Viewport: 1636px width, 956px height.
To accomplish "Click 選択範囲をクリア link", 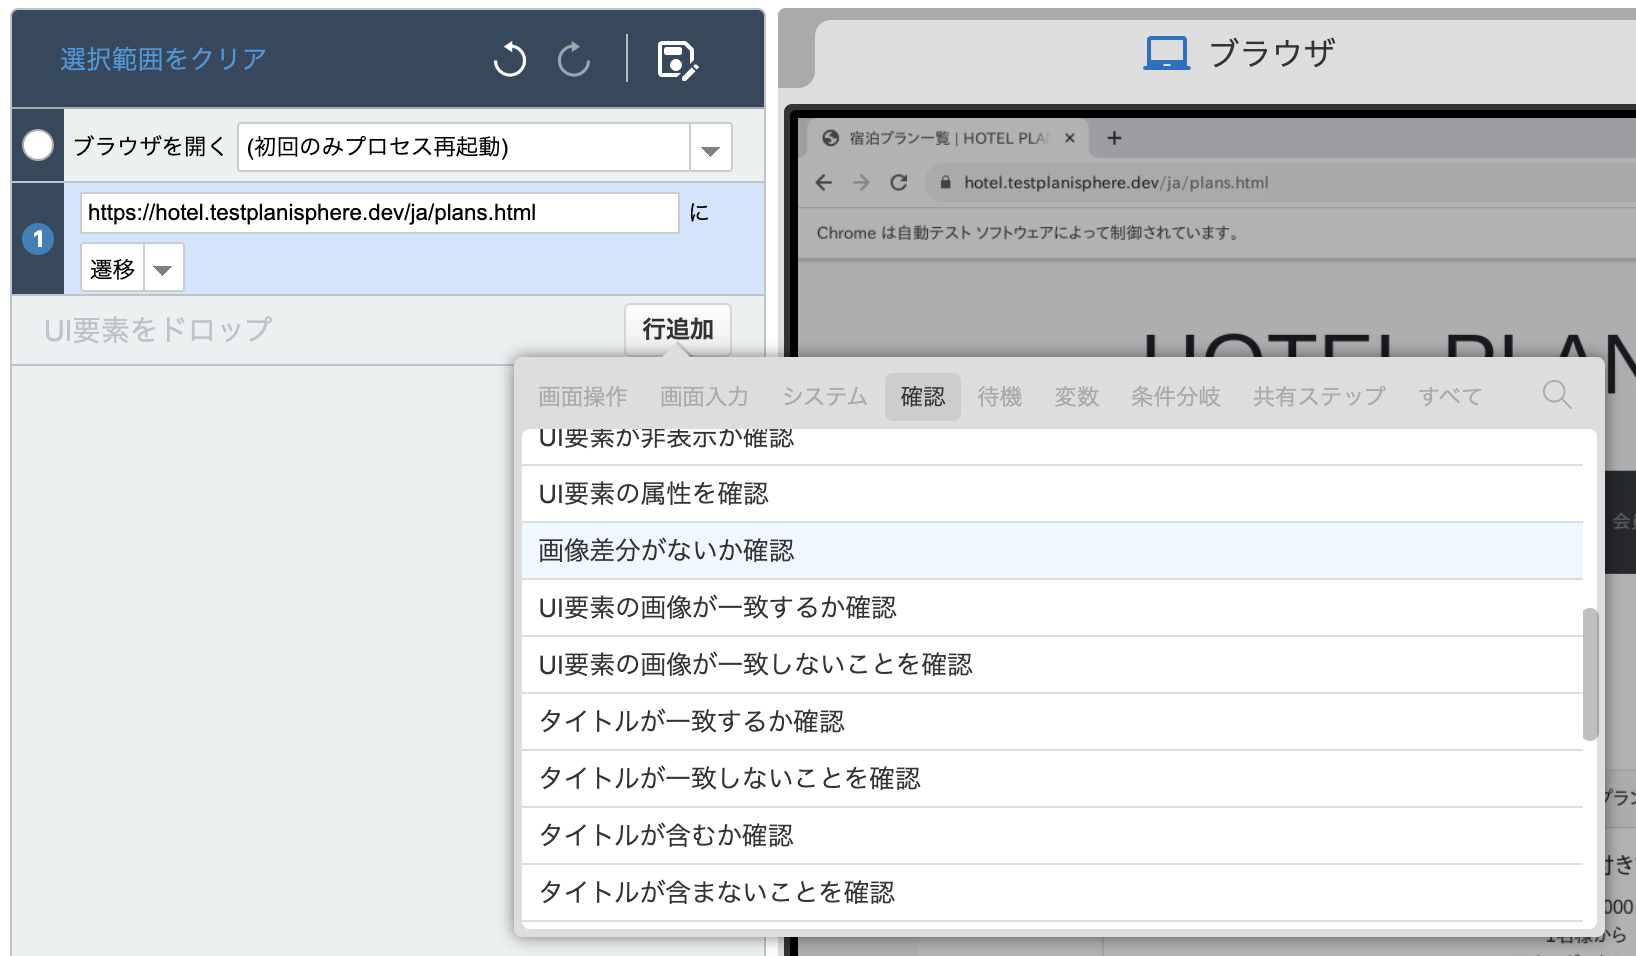I will point(163,59).
